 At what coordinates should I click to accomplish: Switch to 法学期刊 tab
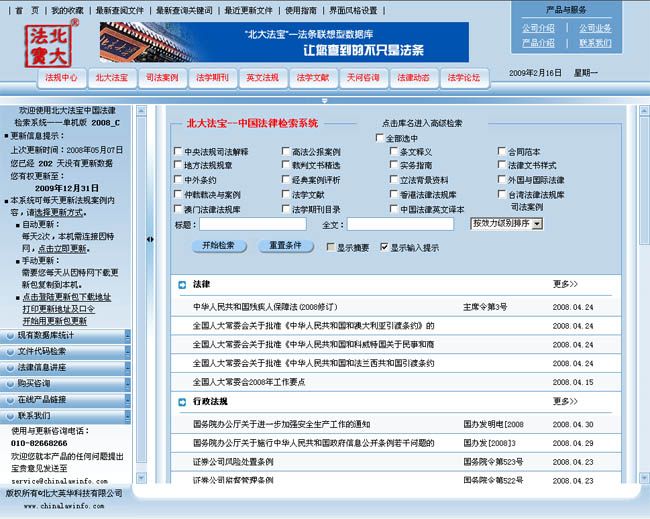coord(212,78)
